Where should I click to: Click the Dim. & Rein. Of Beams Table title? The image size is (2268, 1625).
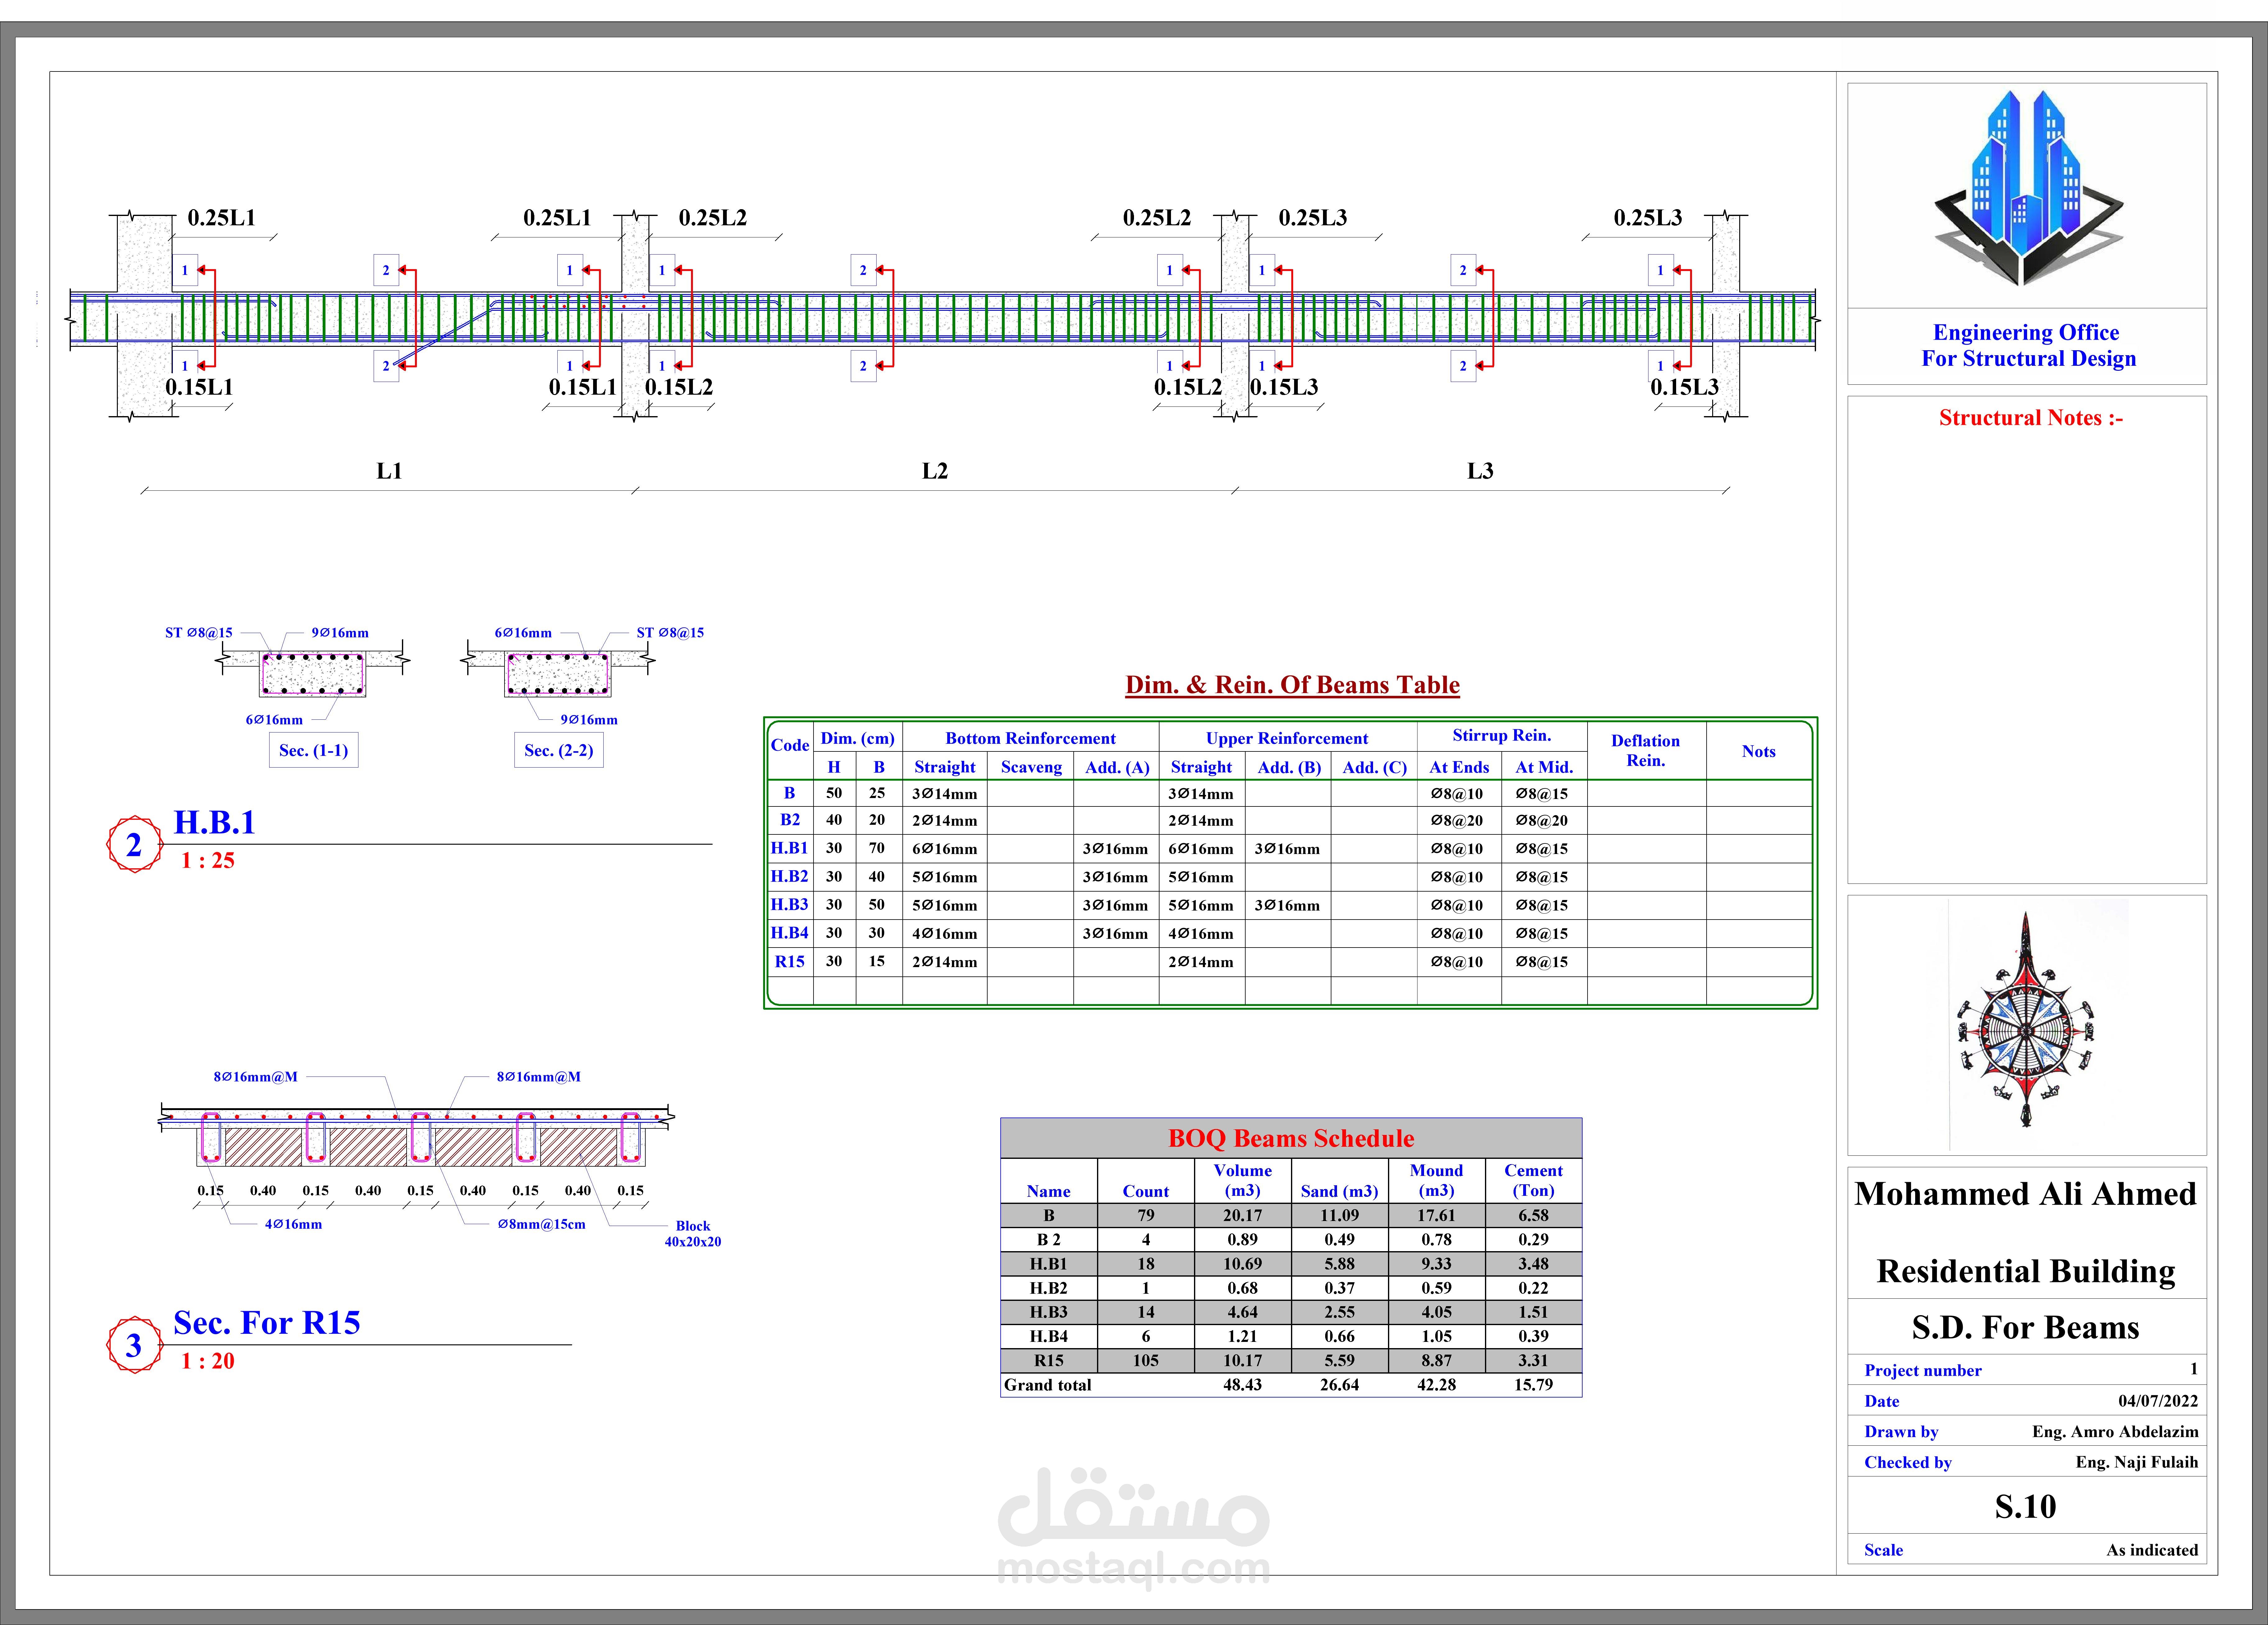pyautogui.click(x=1292, y=685)
